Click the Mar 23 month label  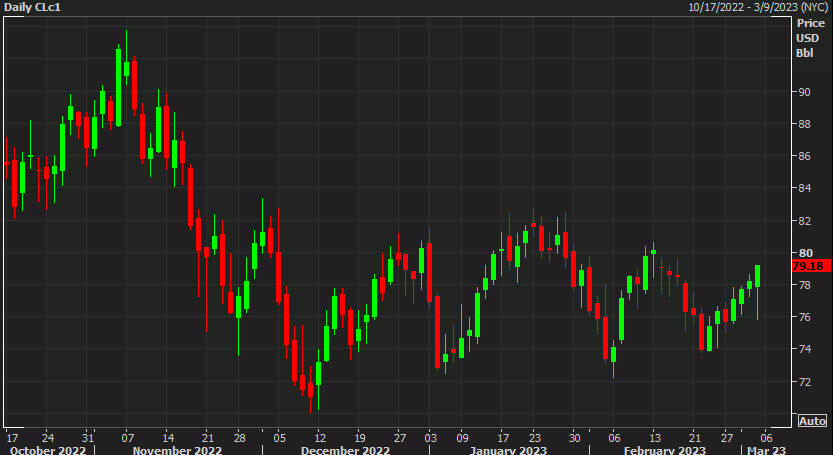(766, 450)
